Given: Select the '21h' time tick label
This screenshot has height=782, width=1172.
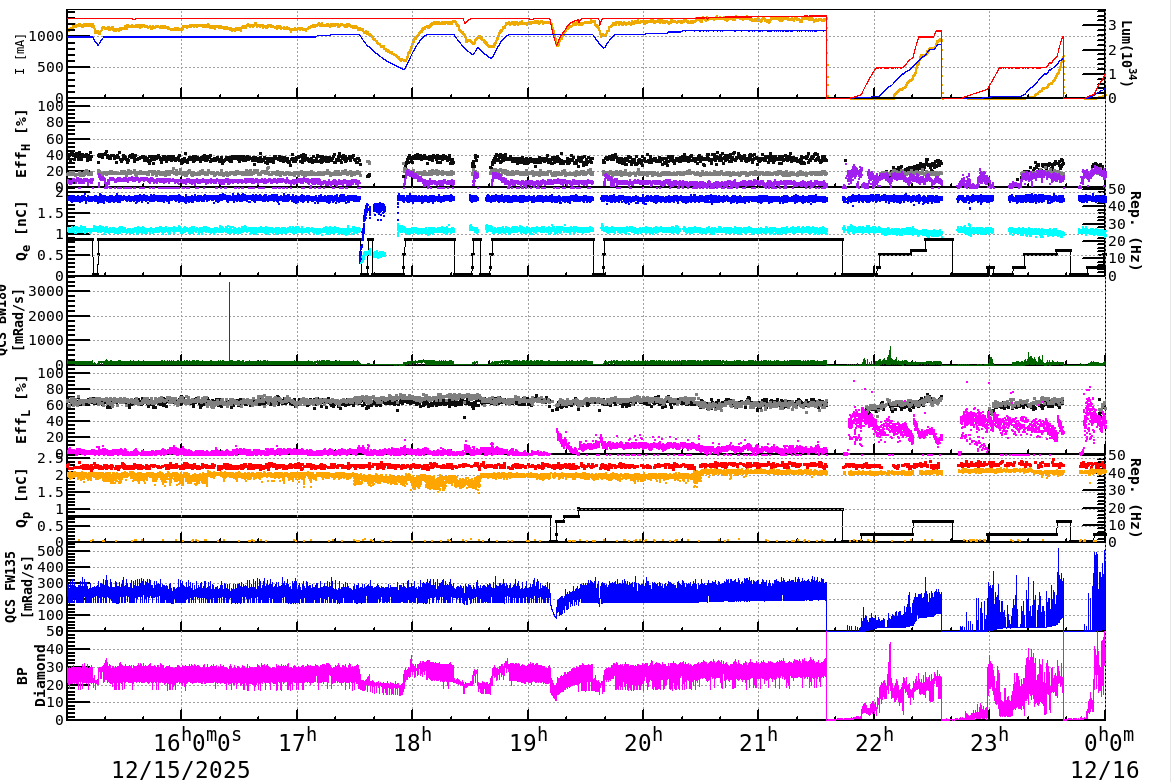Looking at the screenshot, I should (x=759, y=740).
